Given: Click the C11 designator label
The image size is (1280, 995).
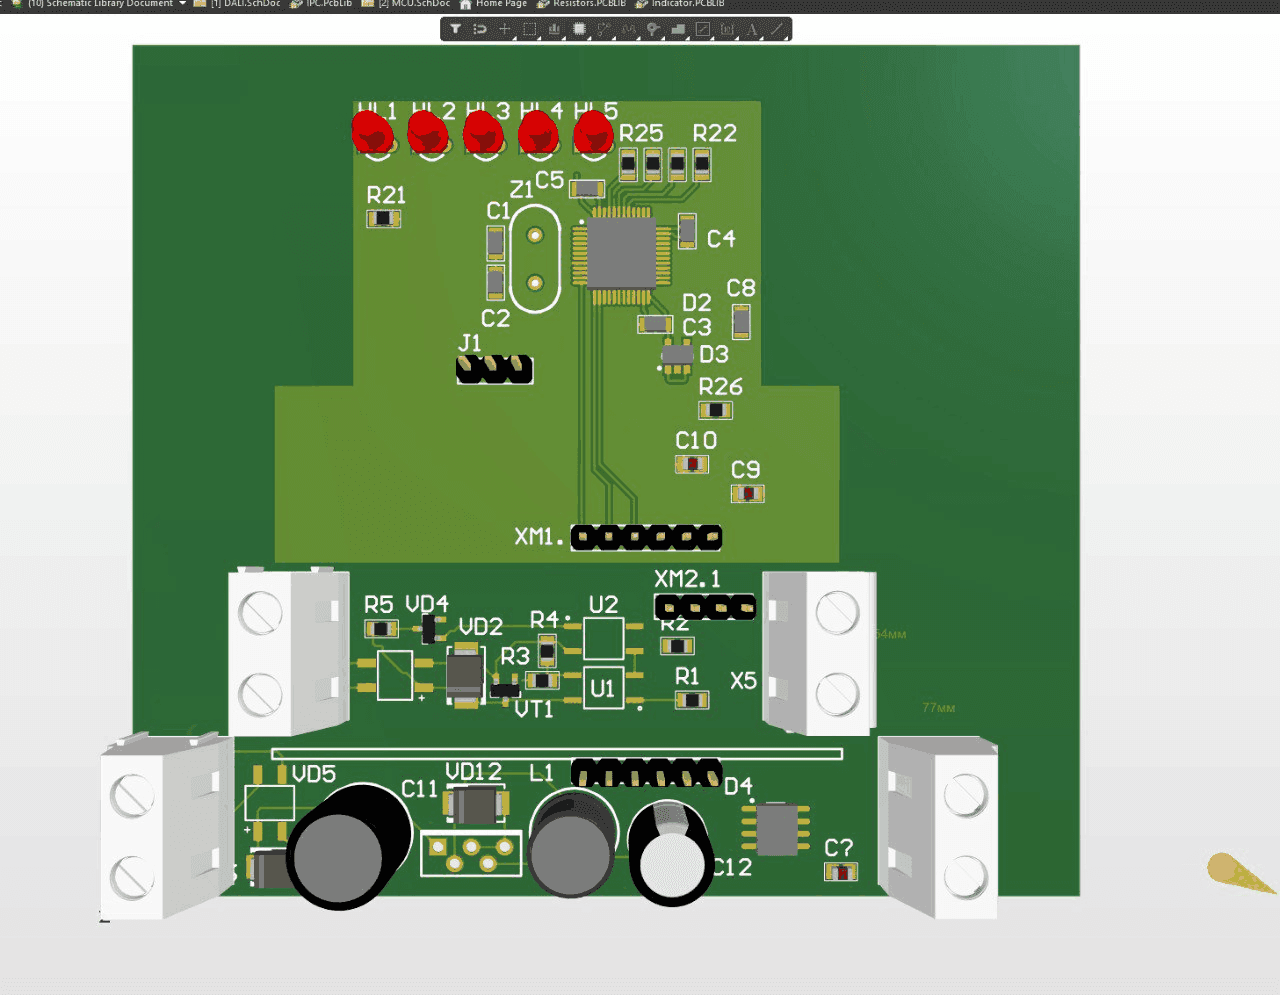Looking at the screenshot, I should (420, 789).
